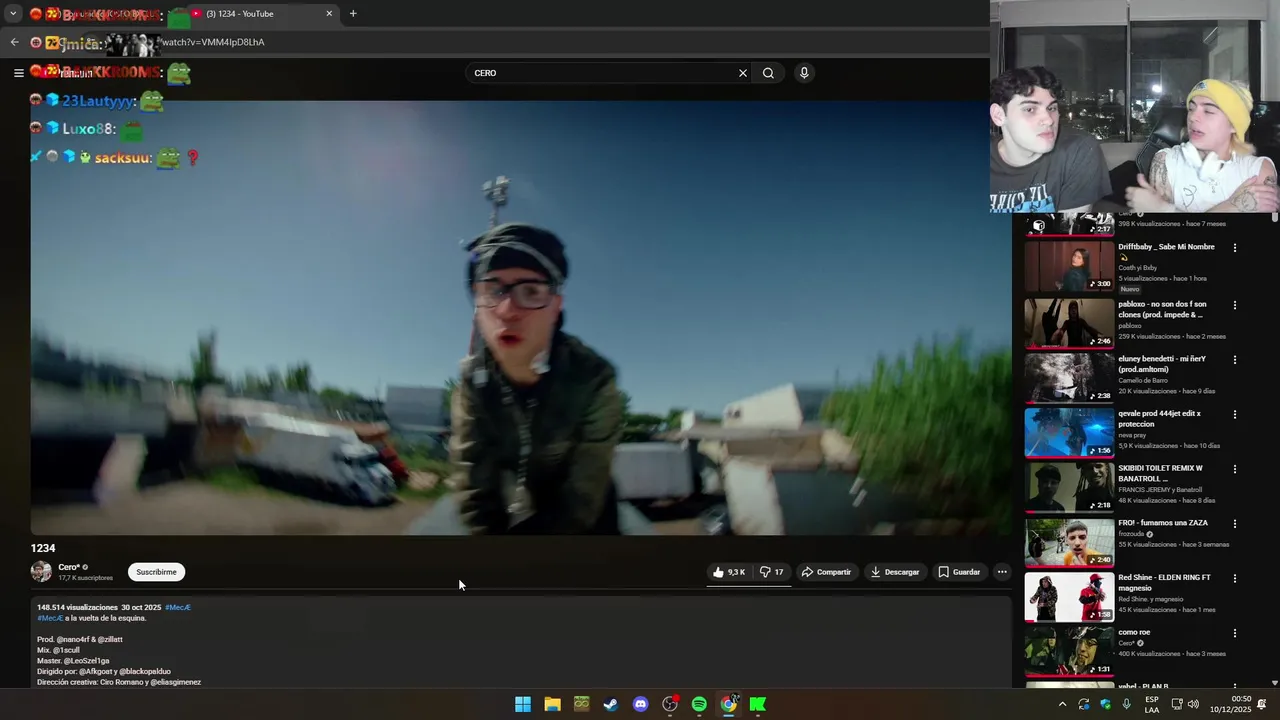The height and width of the screenshot is (720, 1280).
Task: Click the browser address bar URL
Action: coord(213,42)
